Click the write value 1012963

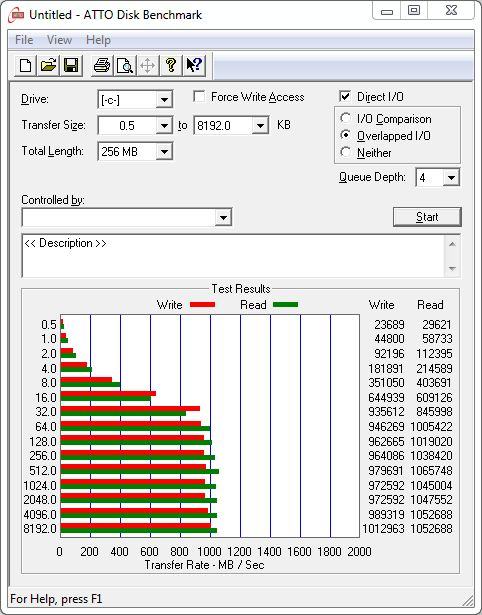pyautogui.click(x=383, y=529)
